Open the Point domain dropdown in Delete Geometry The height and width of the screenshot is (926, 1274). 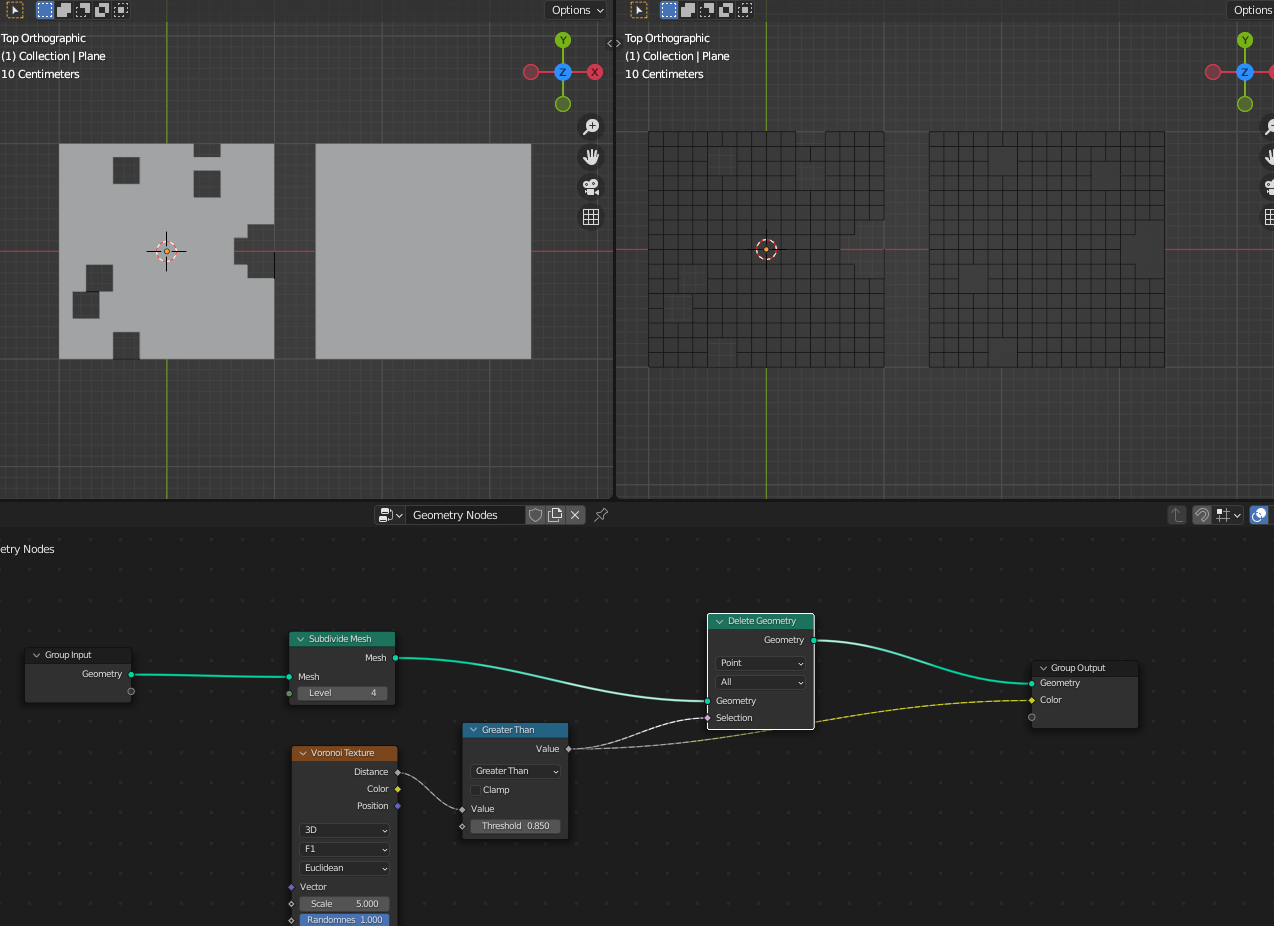[x=761, y=663]
